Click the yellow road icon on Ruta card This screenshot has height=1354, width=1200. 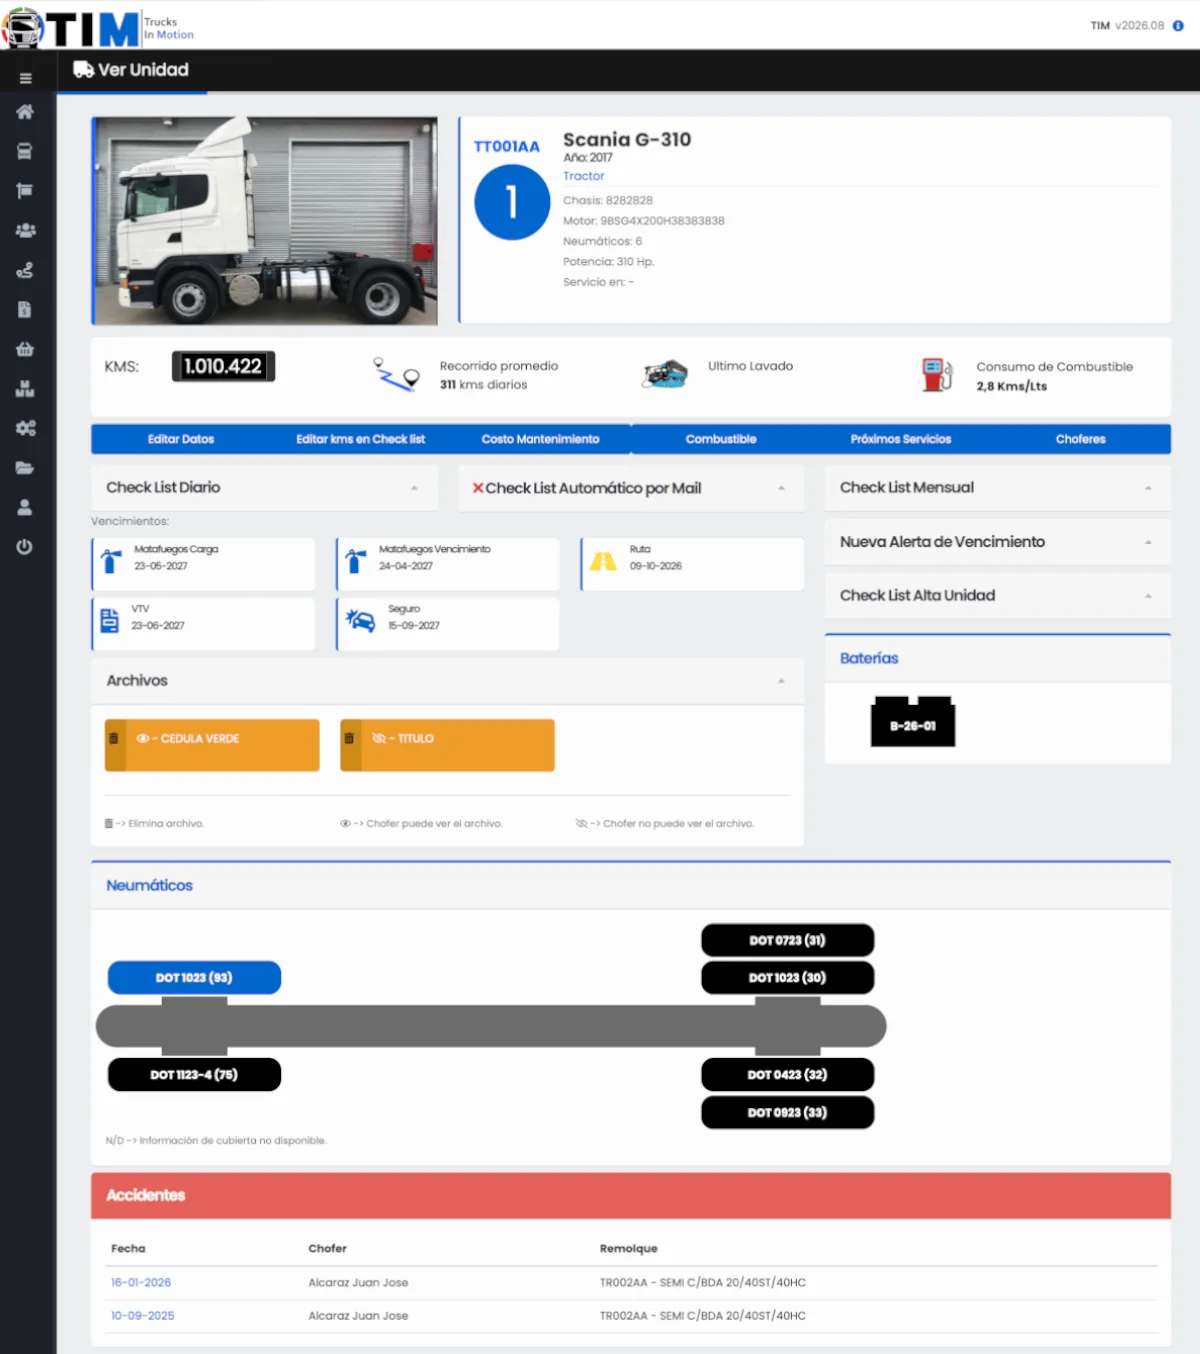tap(603, 562)
